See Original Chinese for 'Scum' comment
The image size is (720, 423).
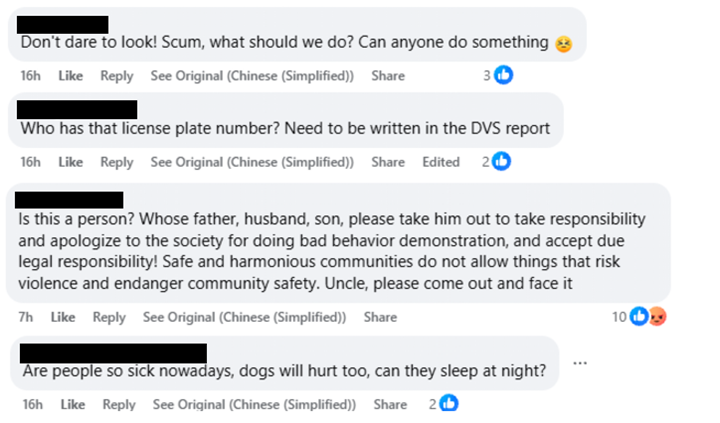point(251,76)
